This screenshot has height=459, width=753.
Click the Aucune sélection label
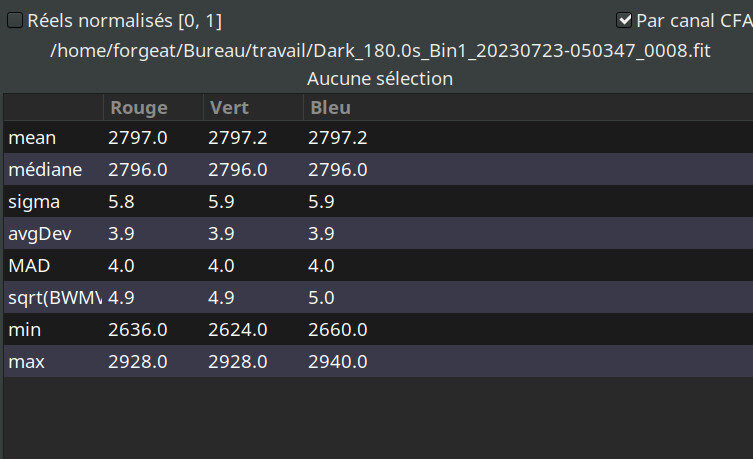[380, 78]
